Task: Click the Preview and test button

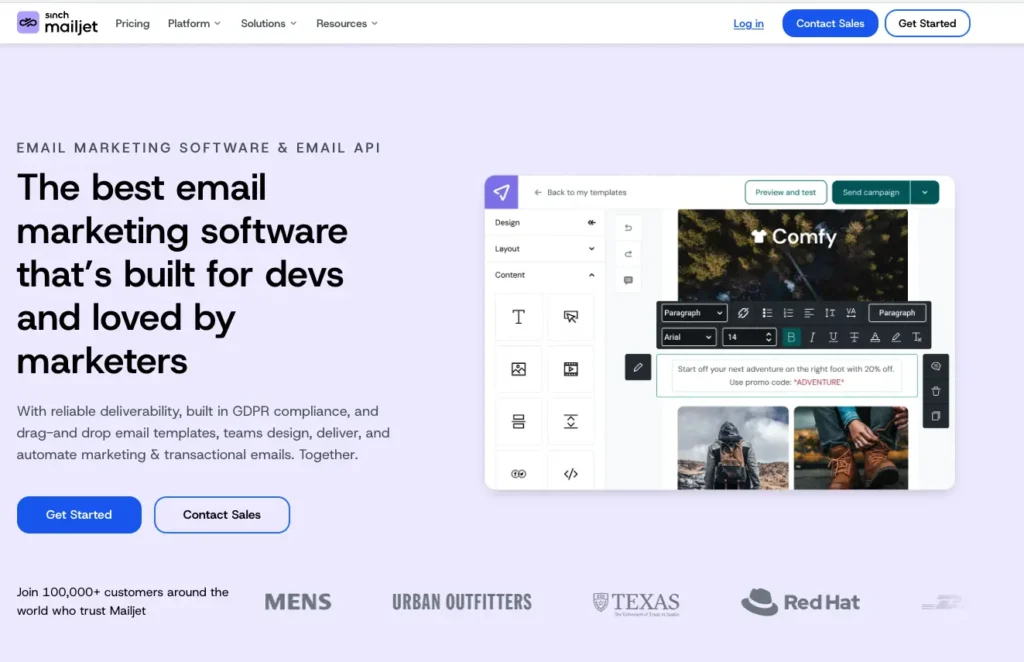Action: (785, 192)
